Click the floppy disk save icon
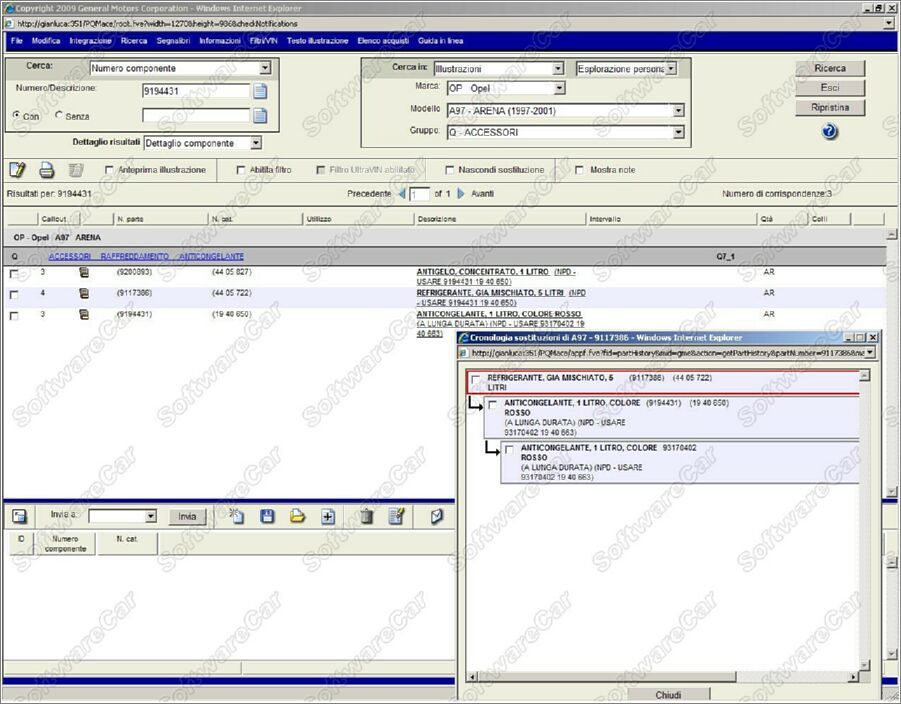Screen dimensions: 901x704 tap(267, 516)
